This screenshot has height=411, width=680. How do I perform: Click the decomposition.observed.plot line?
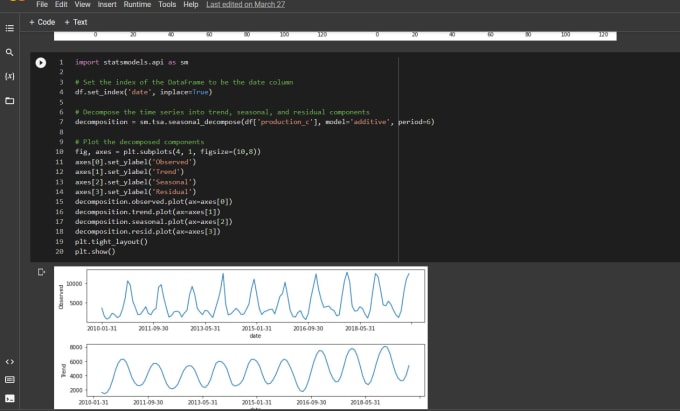[154, 202]
